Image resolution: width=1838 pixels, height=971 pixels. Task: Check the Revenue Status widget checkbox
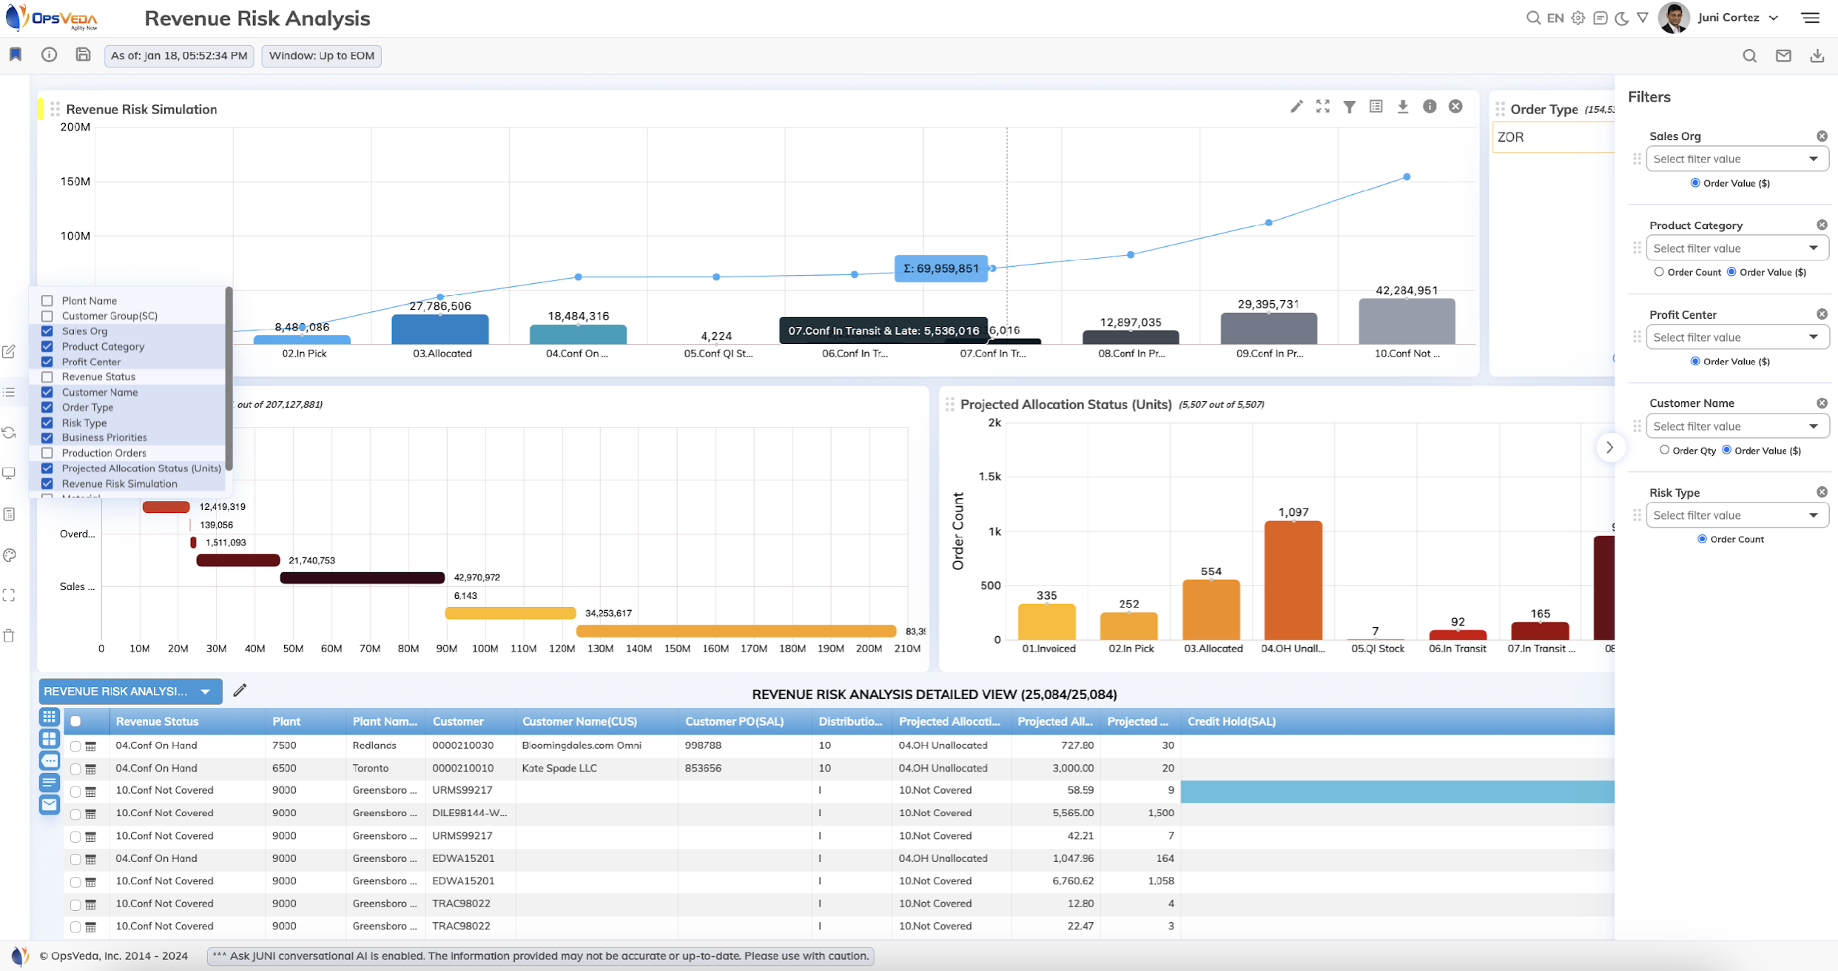click(47, 377)
